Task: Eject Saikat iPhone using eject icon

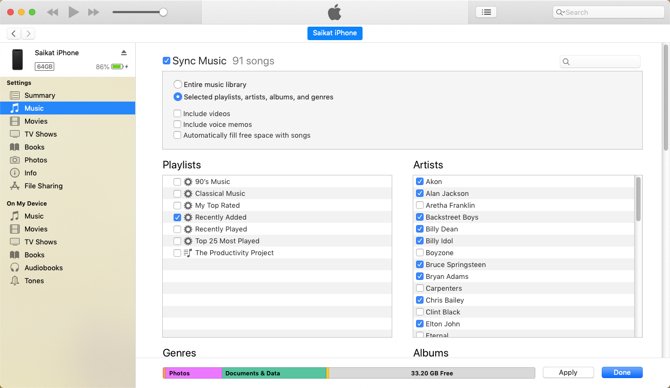Action: tap(123, 53)
